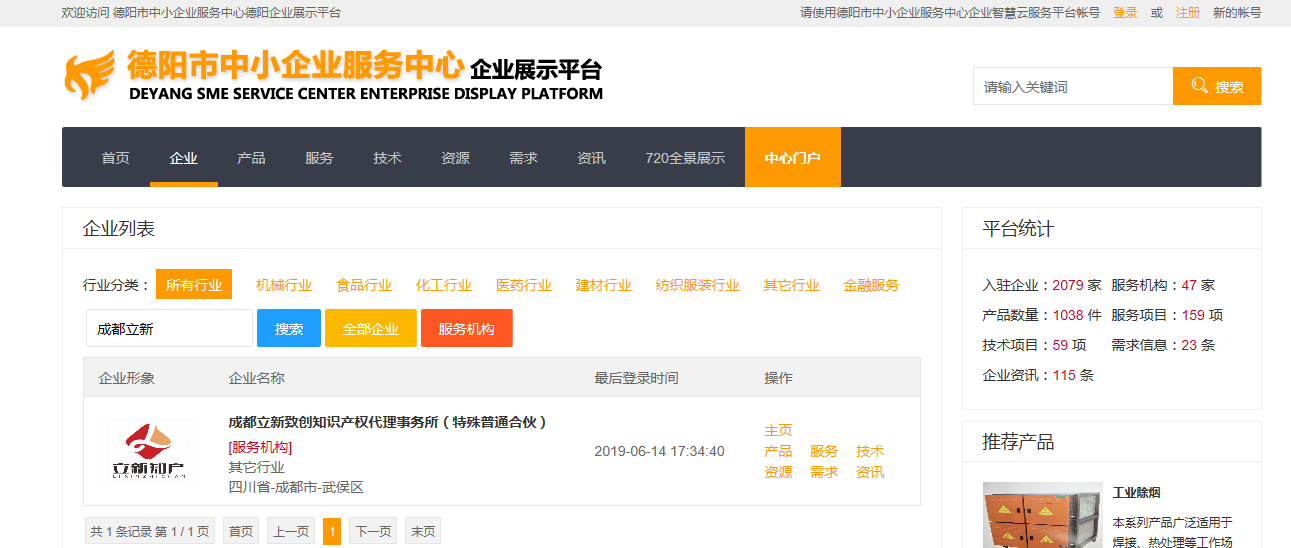Open the 首页 navigation tab
1291x548 pixels.
(115, 158)
